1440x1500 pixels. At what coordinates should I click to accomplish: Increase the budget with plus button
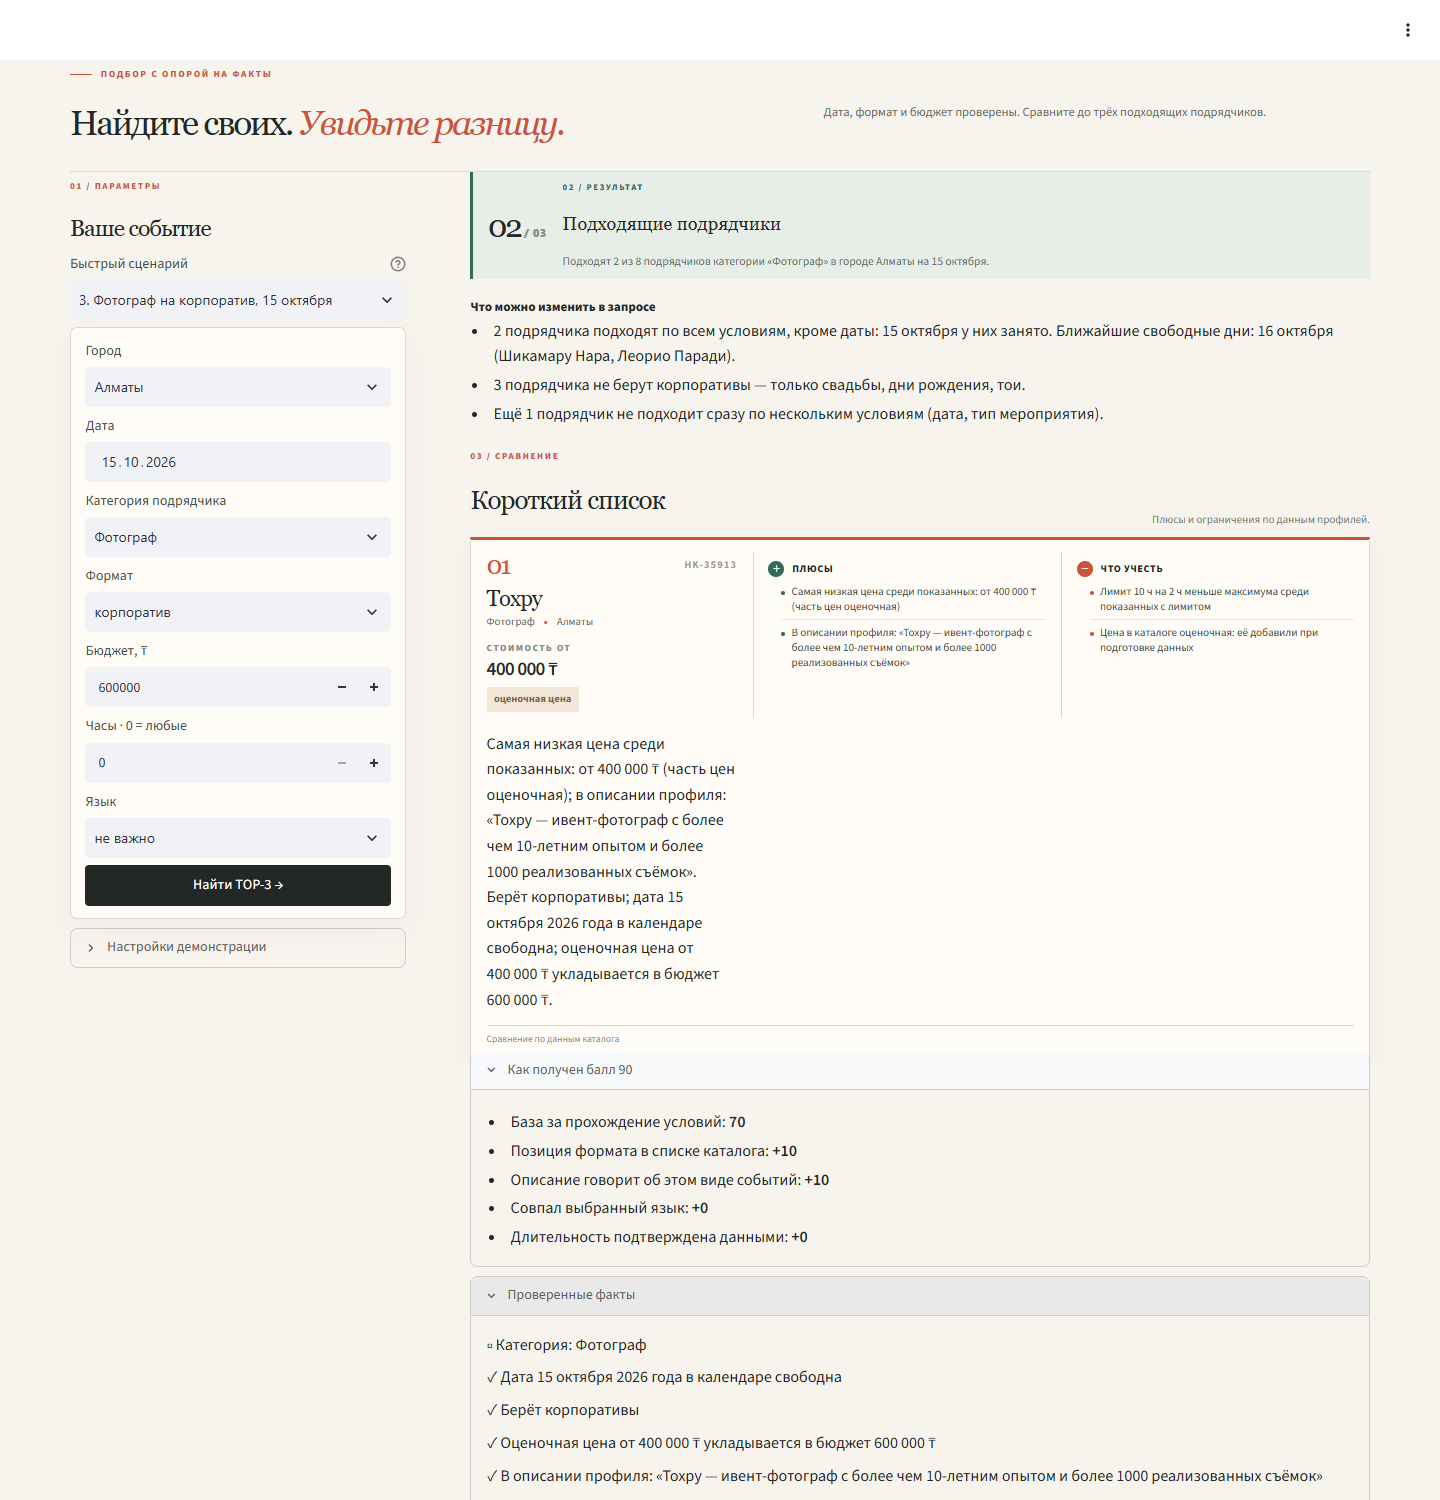pos(374,687)
